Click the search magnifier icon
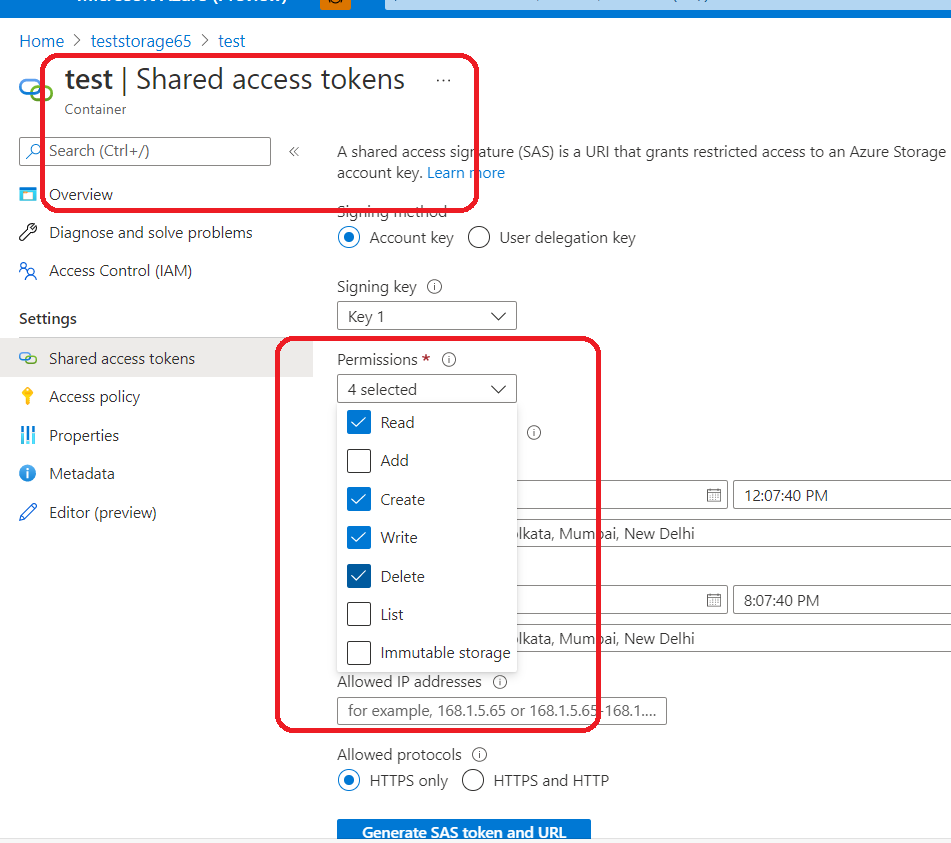Screen dimensions: 951x843 [34, 150]
